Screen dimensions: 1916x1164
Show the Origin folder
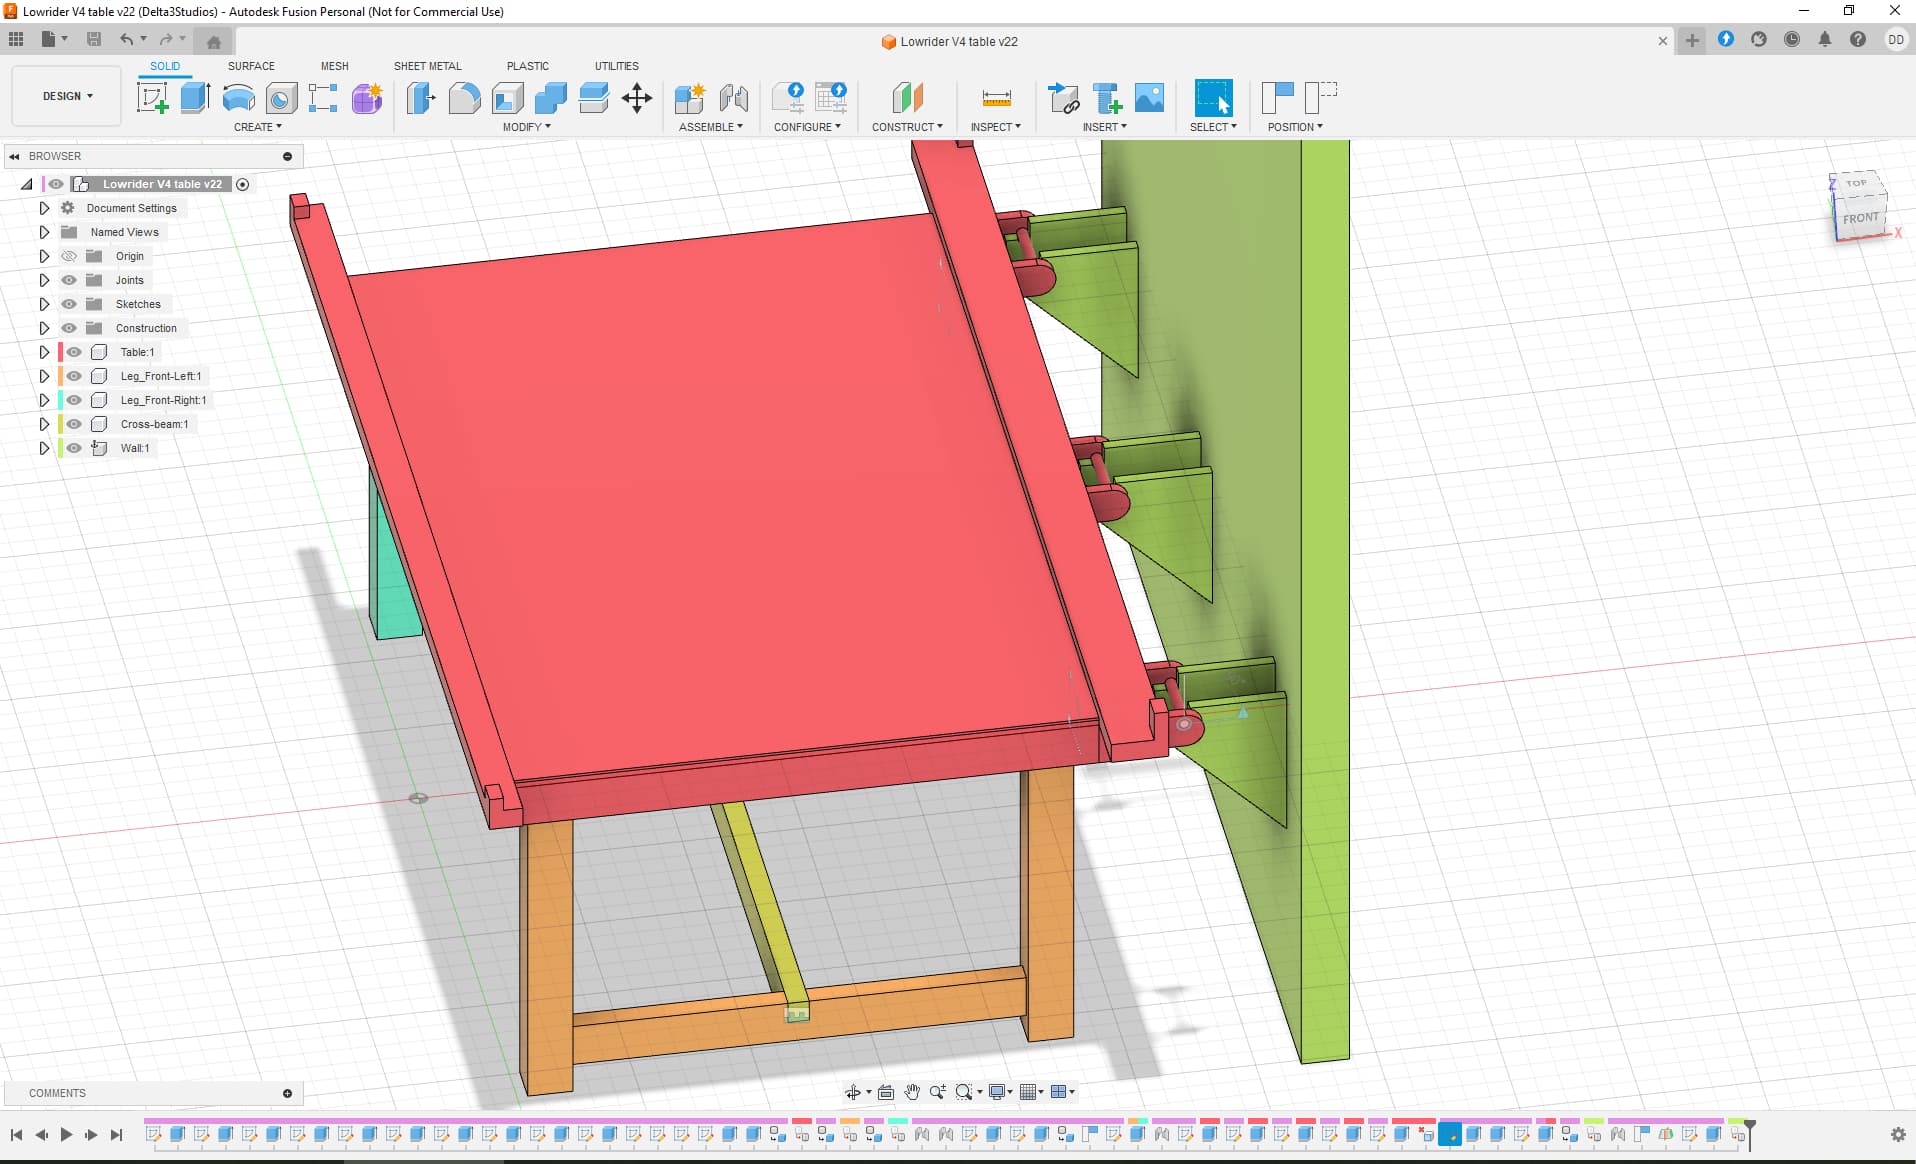69,256
